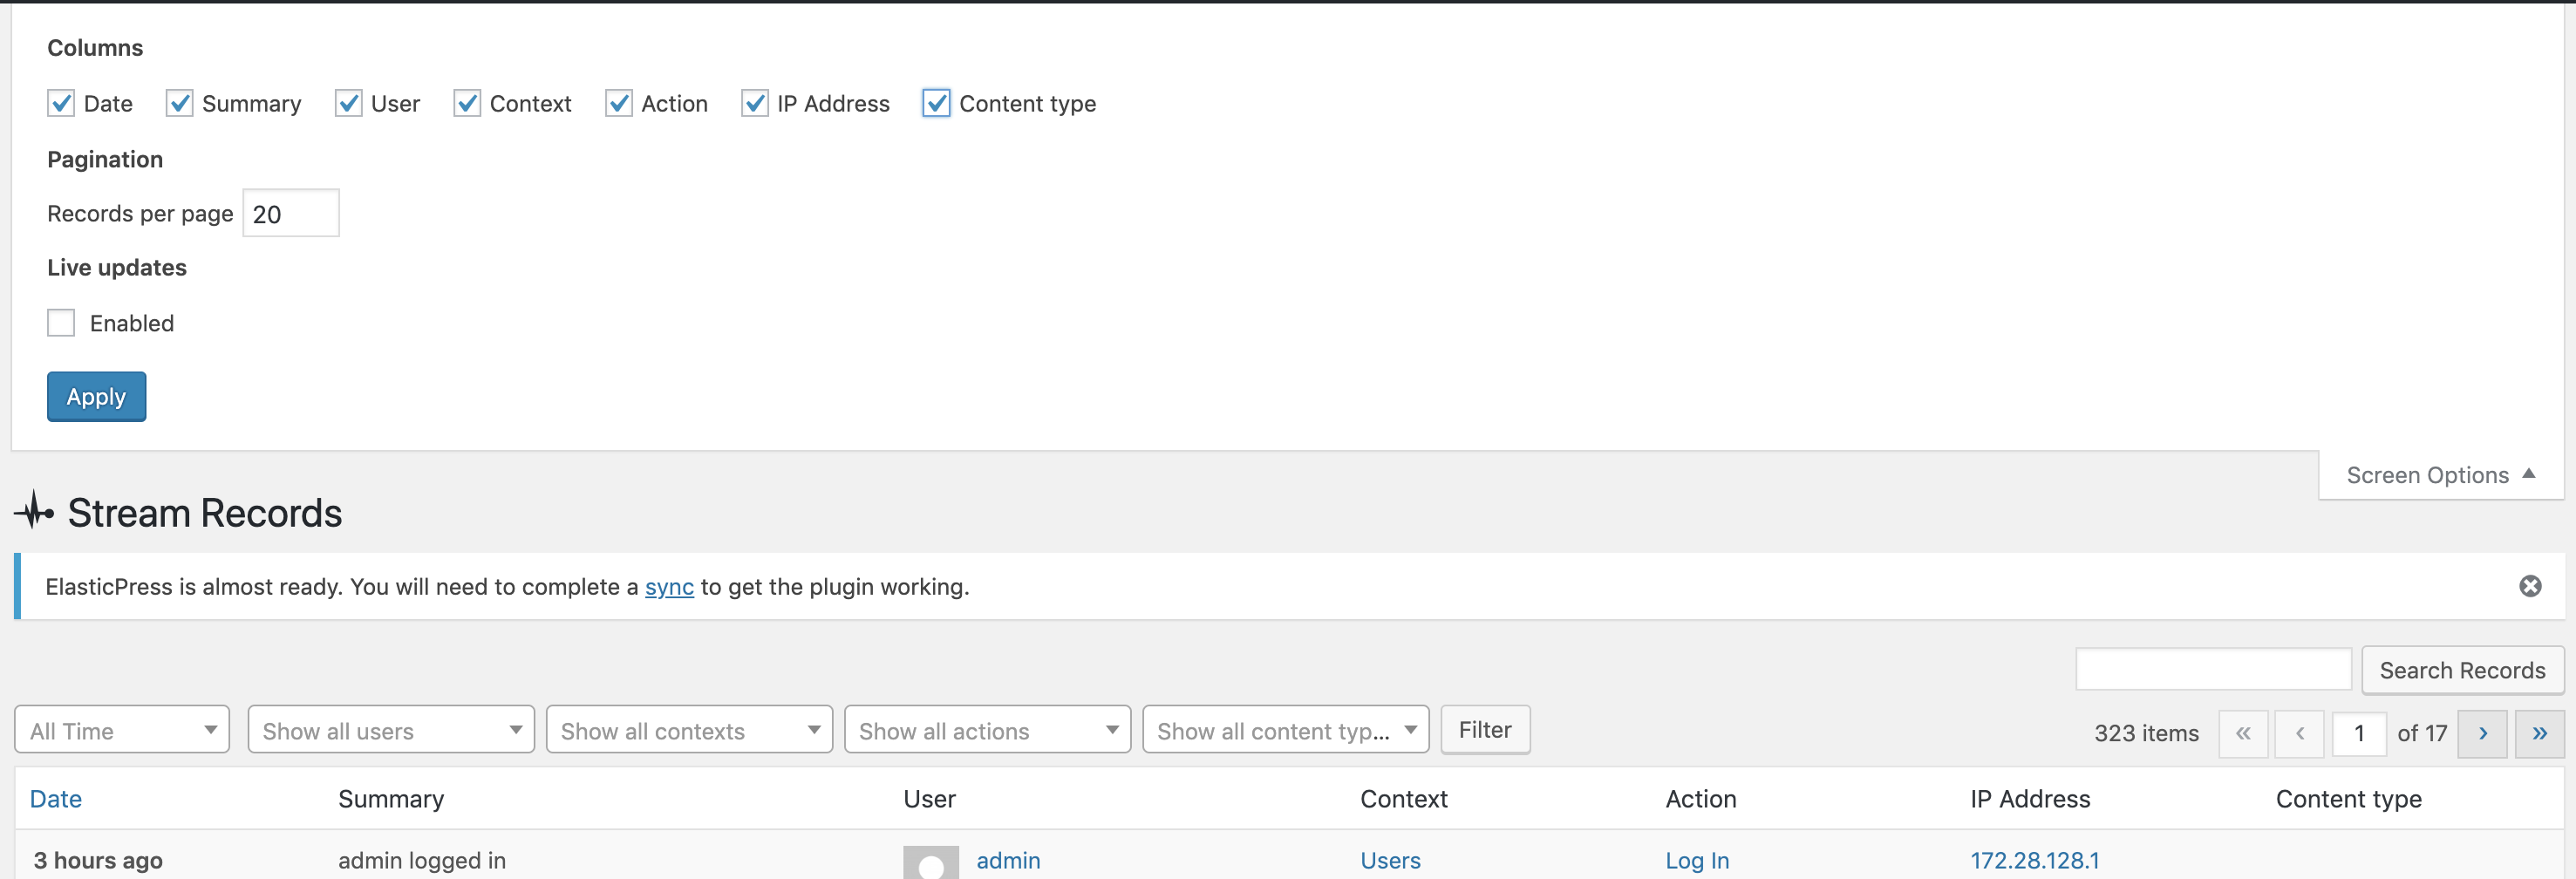This screenshot has width=2576, height=879.
Task: Click the Action column header
Action: click(x=1700, y=799)
